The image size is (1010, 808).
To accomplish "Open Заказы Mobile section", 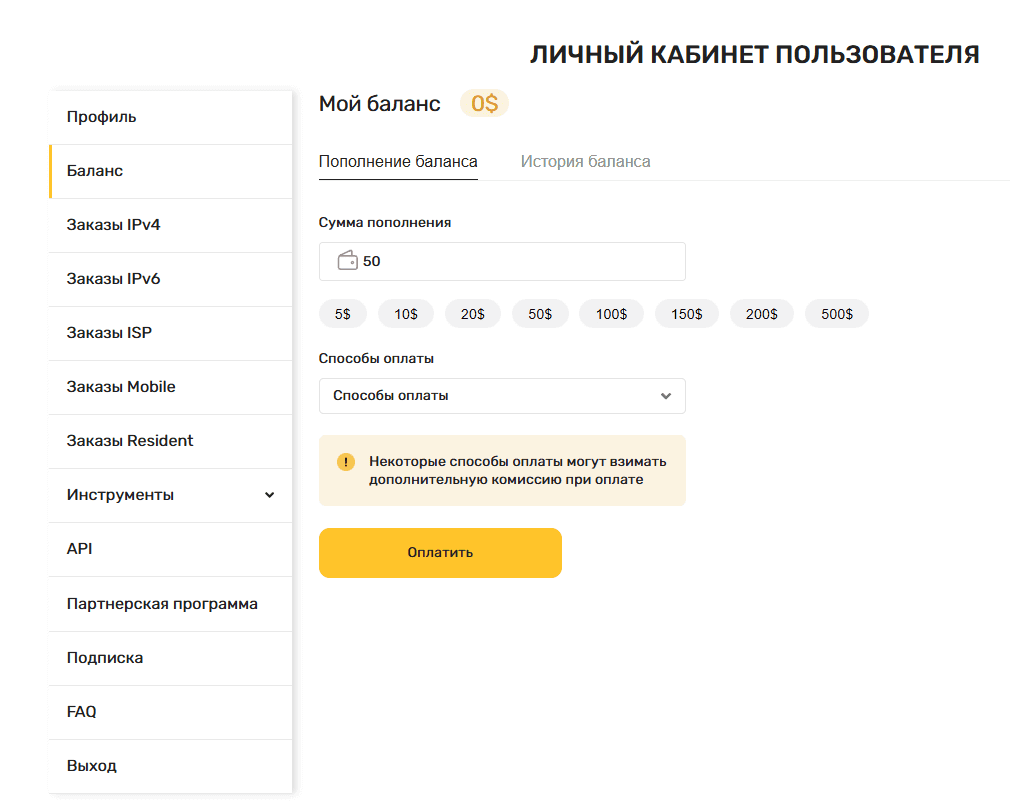I will pos(171,387).
